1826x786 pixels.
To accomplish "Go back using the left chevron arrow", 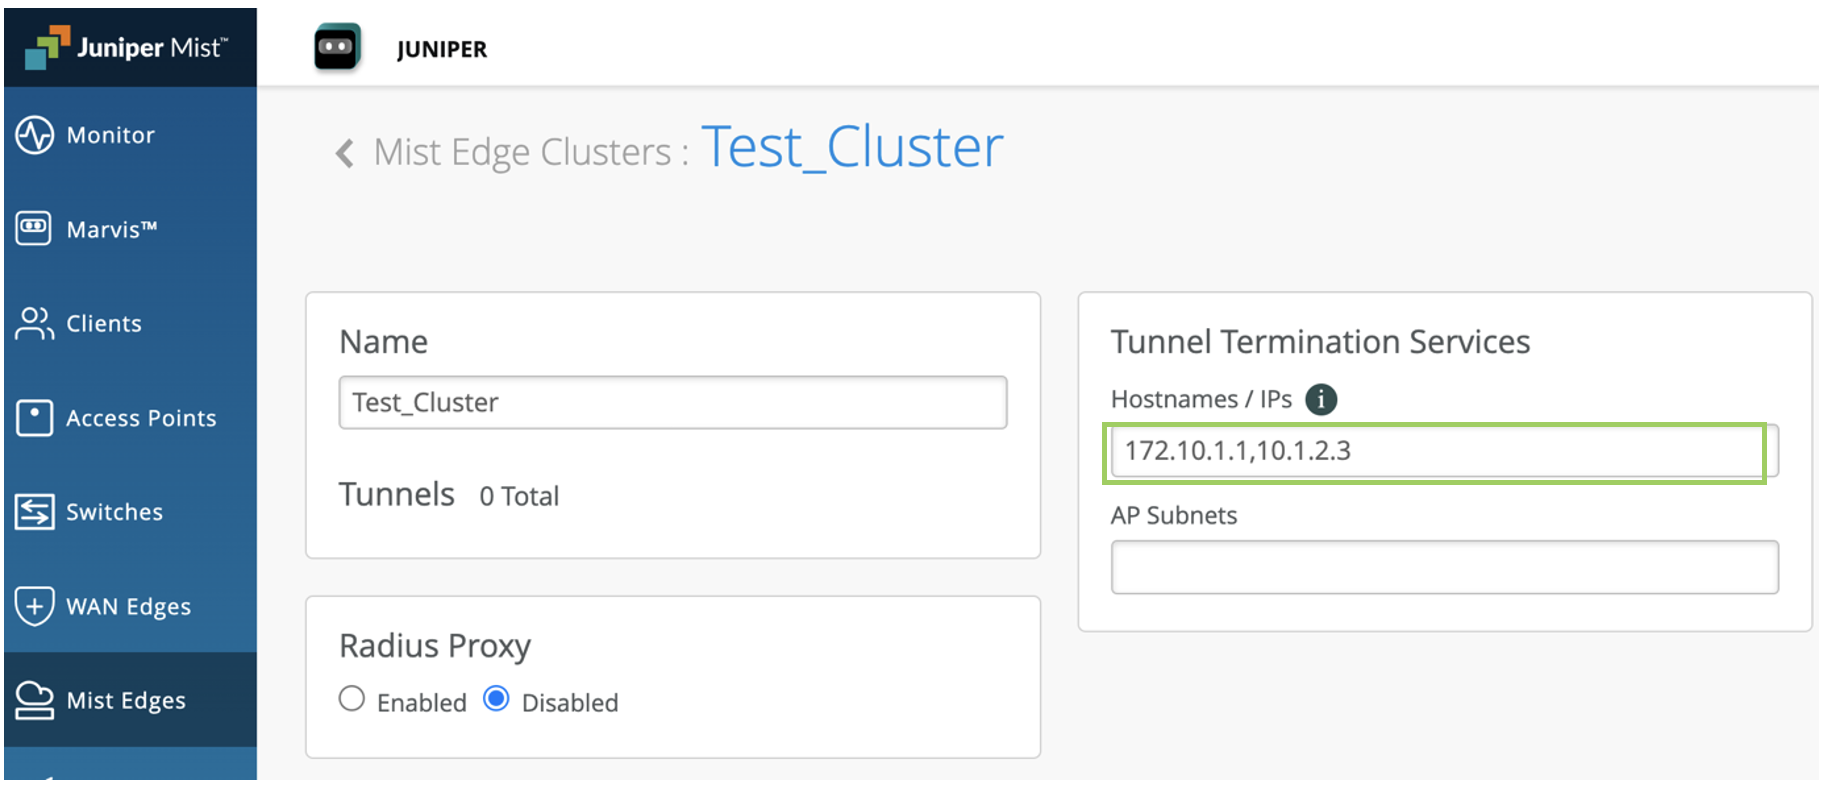I will click(x=345, y=153).
